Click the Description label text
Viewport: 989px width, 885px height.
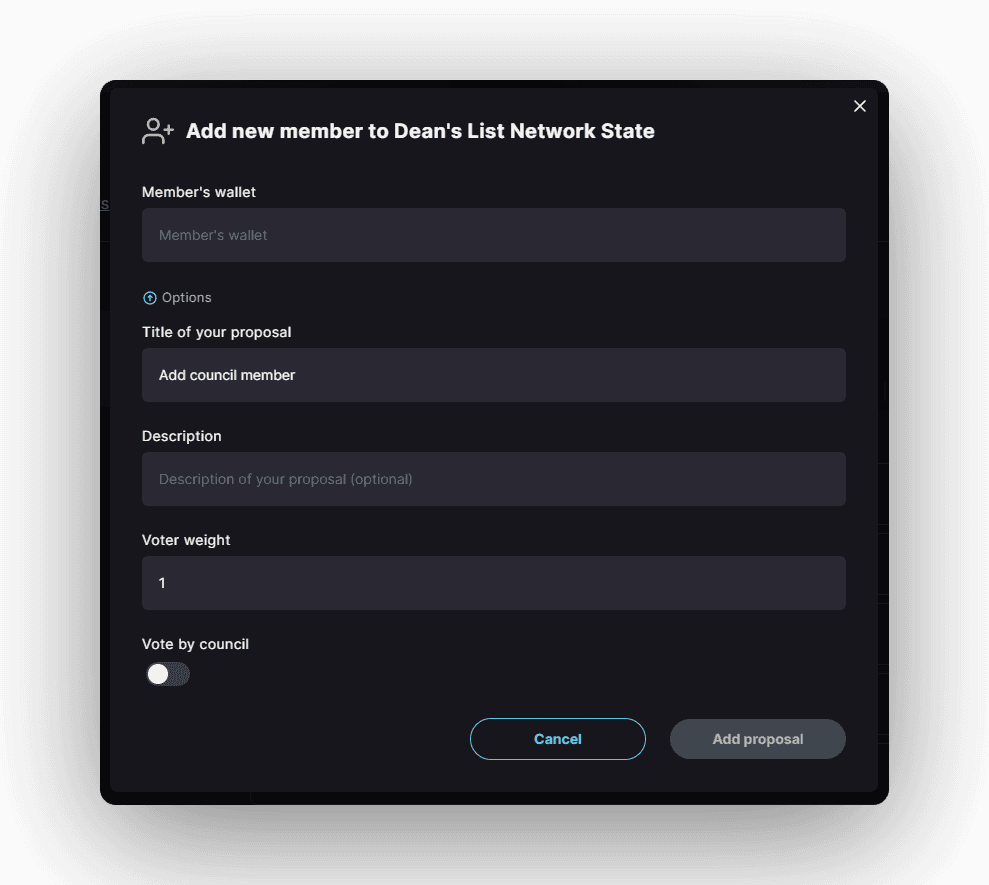click(182, 436)
